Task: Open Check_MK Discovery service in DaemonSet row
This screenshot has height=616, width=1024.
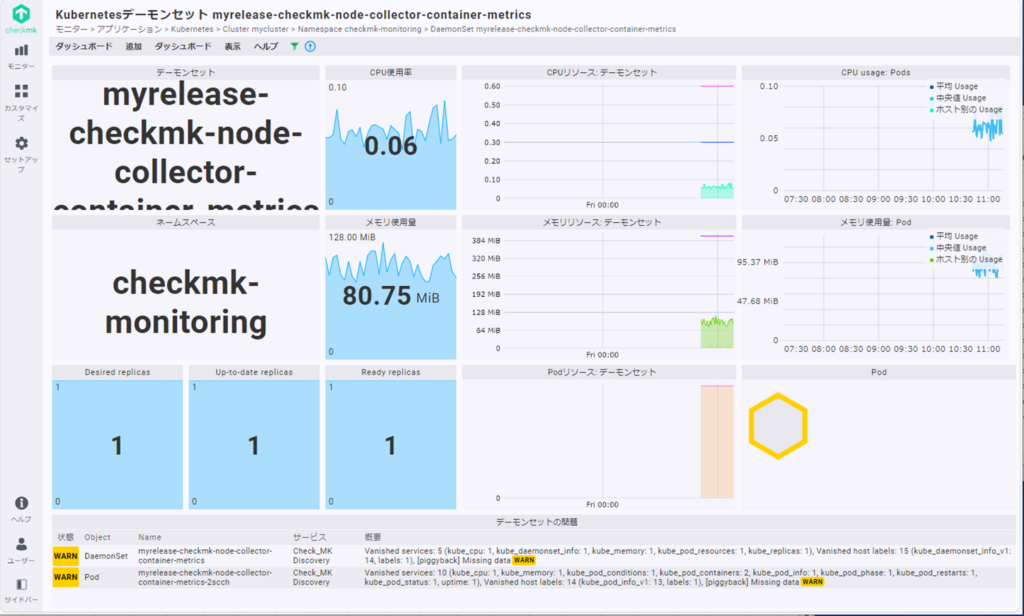Action: 312,556
